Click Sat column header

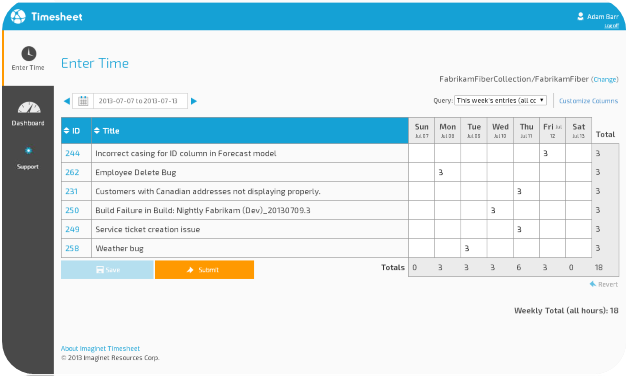pyautogui.click(x=578, y=131)
